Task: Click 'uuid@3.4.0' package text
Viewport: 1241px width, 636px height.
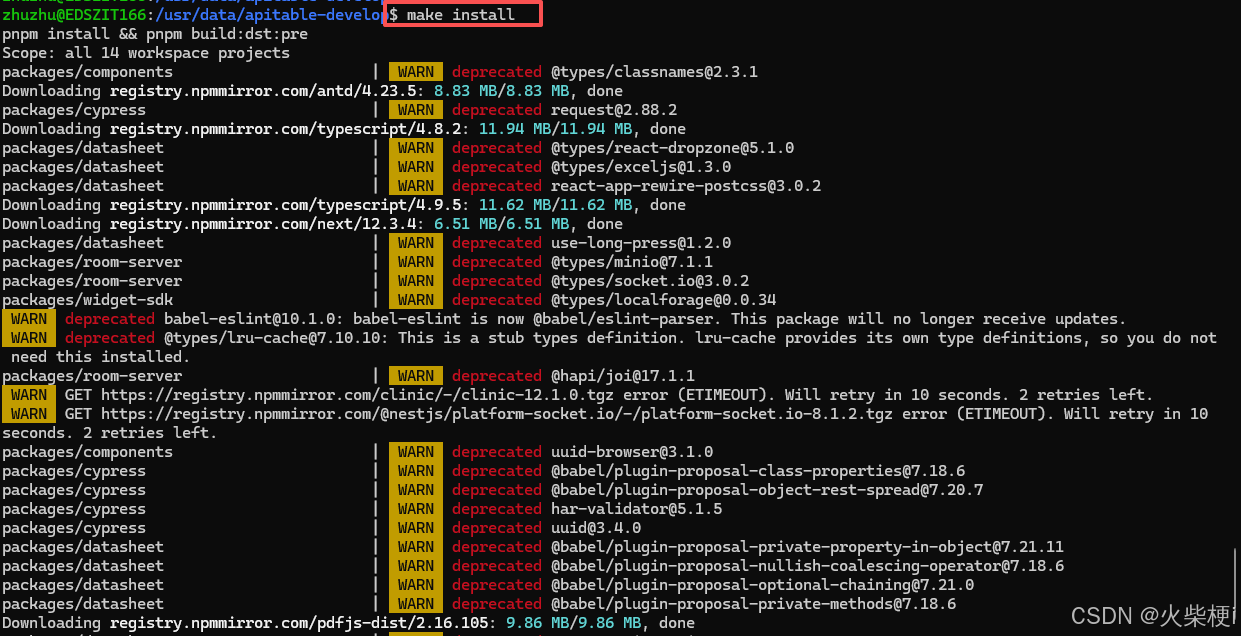Action: (x=596, y=528)
